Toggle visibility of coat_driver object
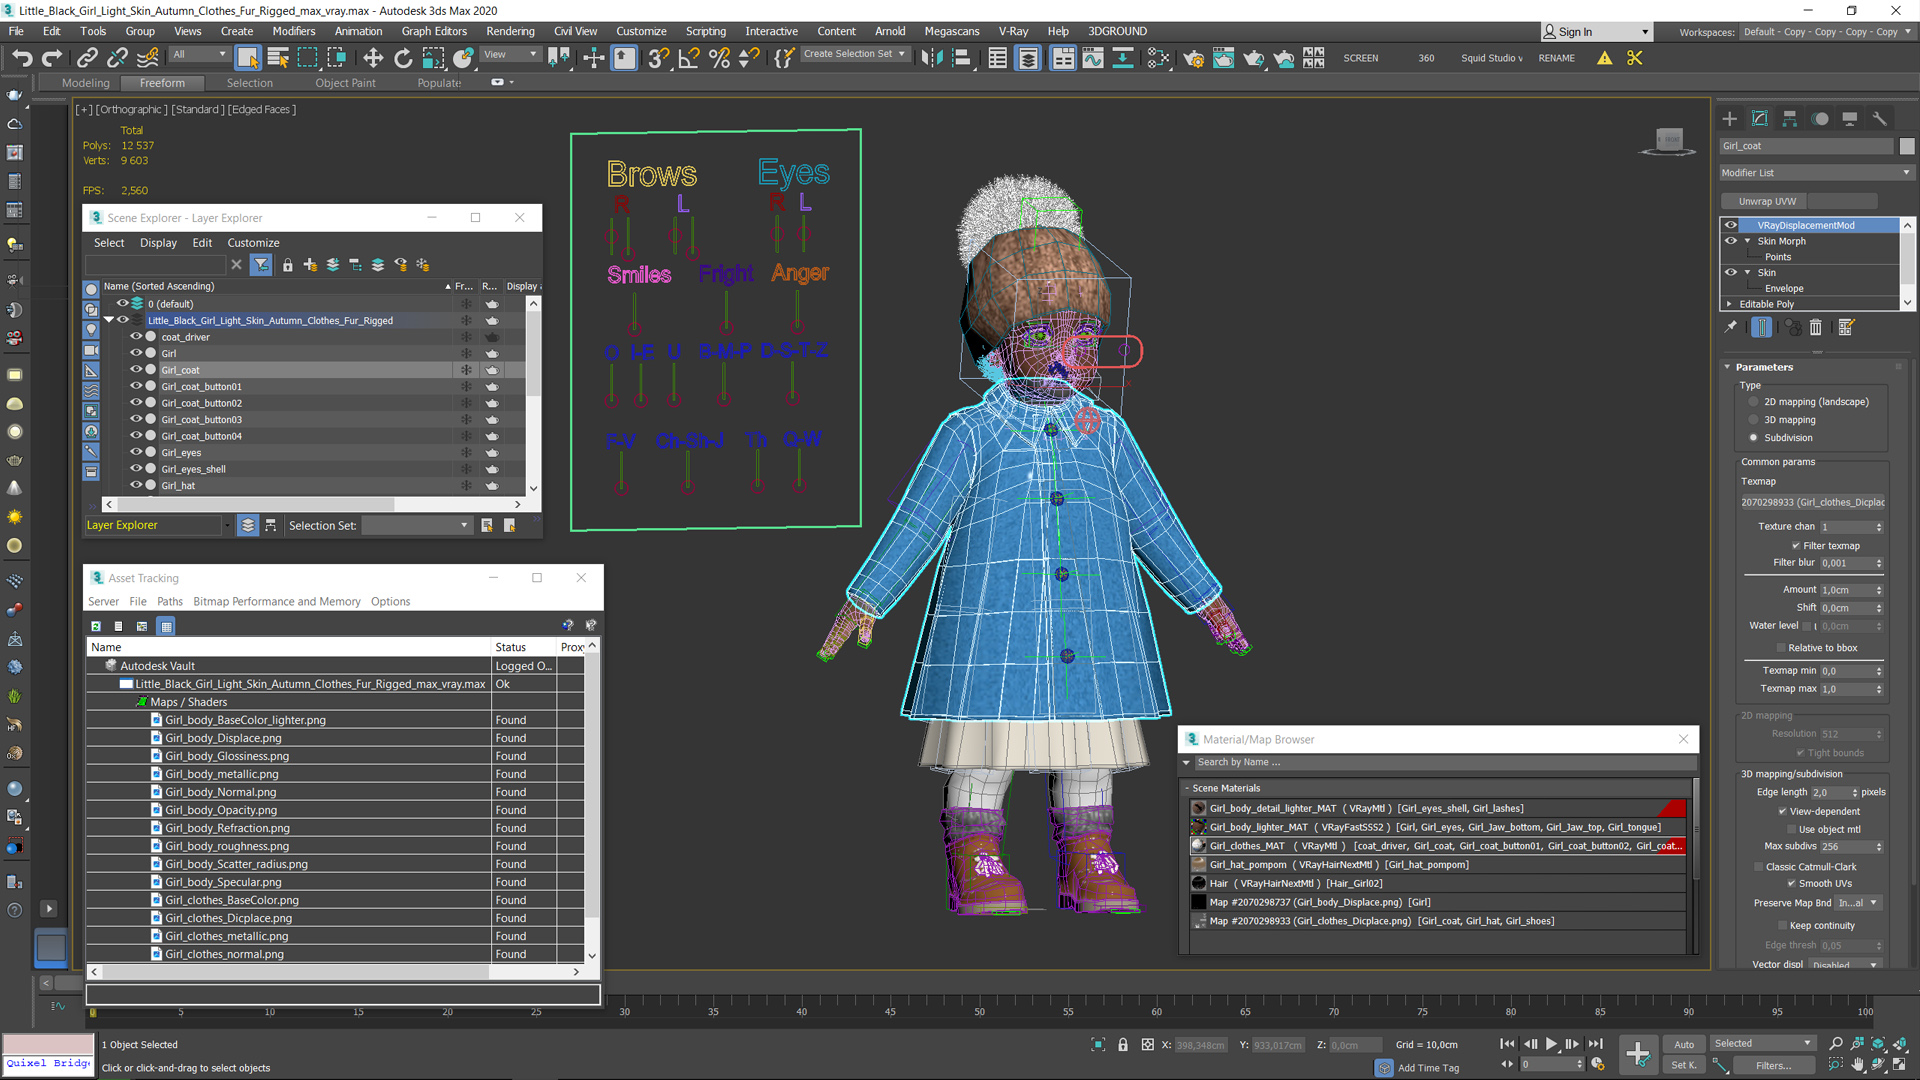Viewport: 1920px width, 1080px height. [136, 337]
